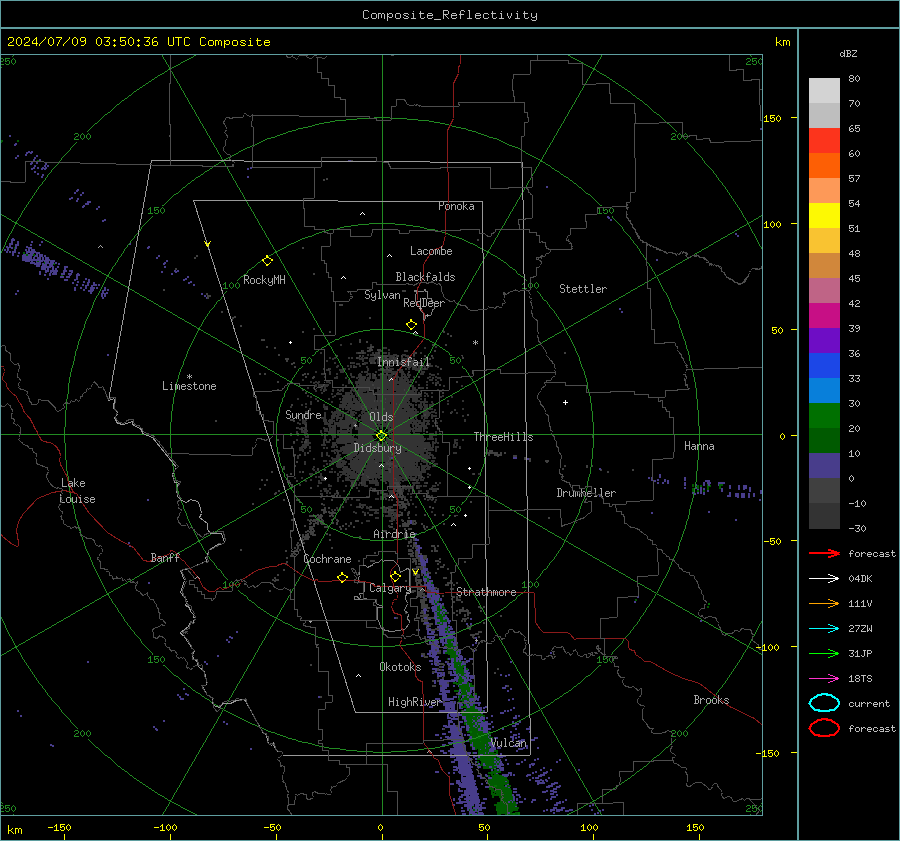Click the Vulcan city label
Viewport: 900px width, 841px height.
tap(508, 743)
